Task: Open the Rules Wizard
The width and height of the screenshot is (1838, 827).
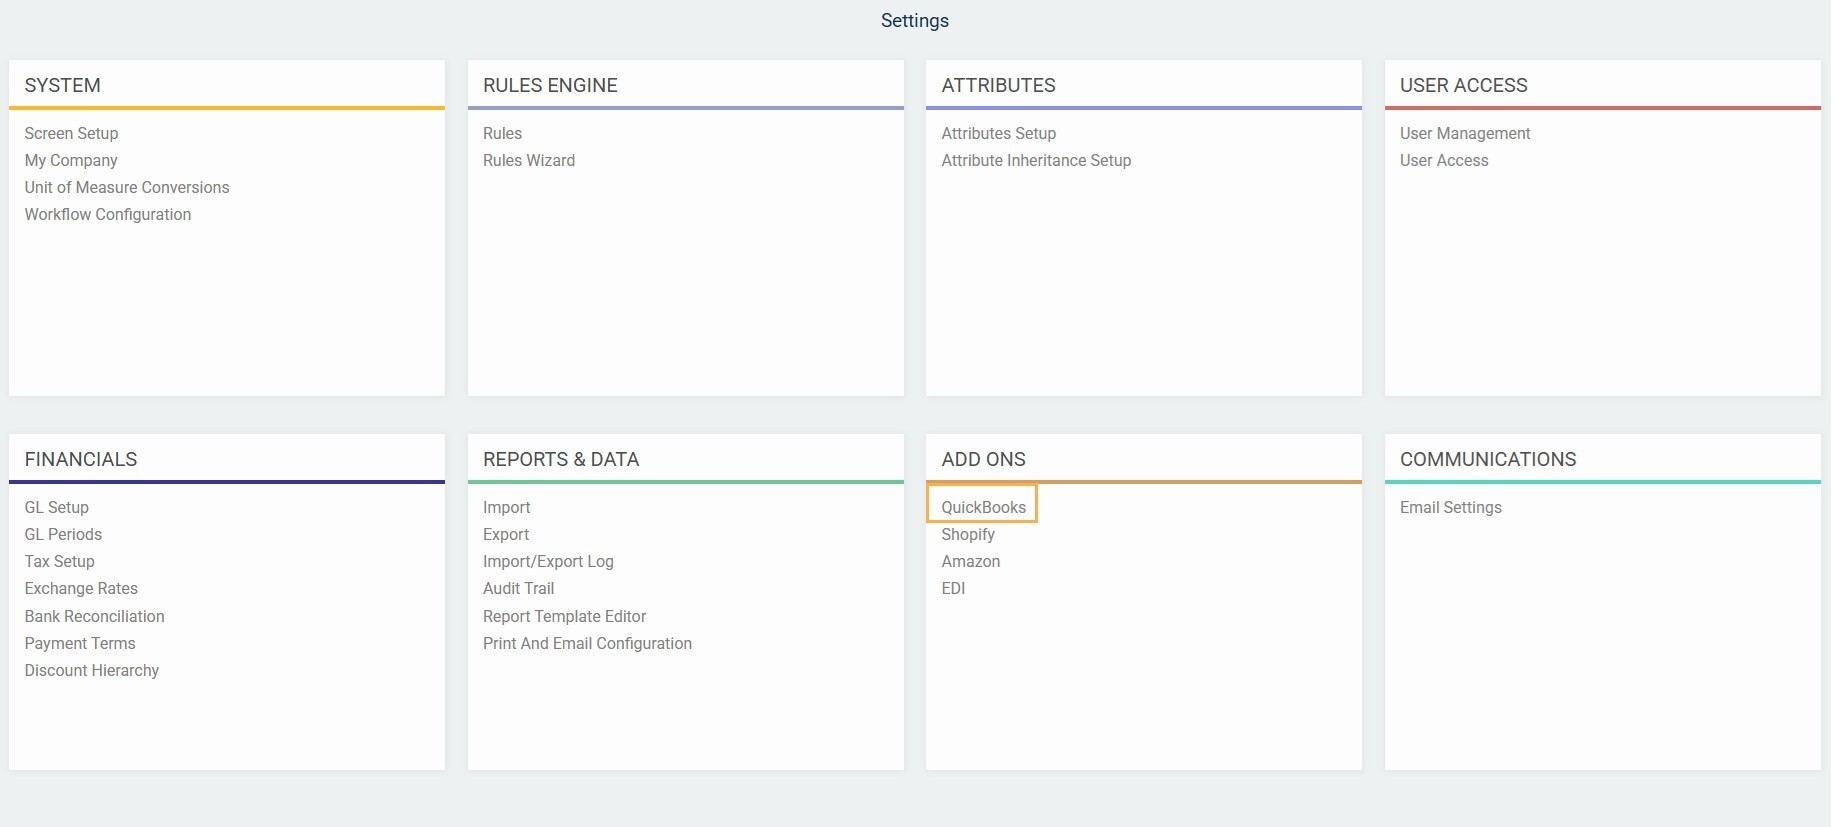Action: tap(528, 160)
